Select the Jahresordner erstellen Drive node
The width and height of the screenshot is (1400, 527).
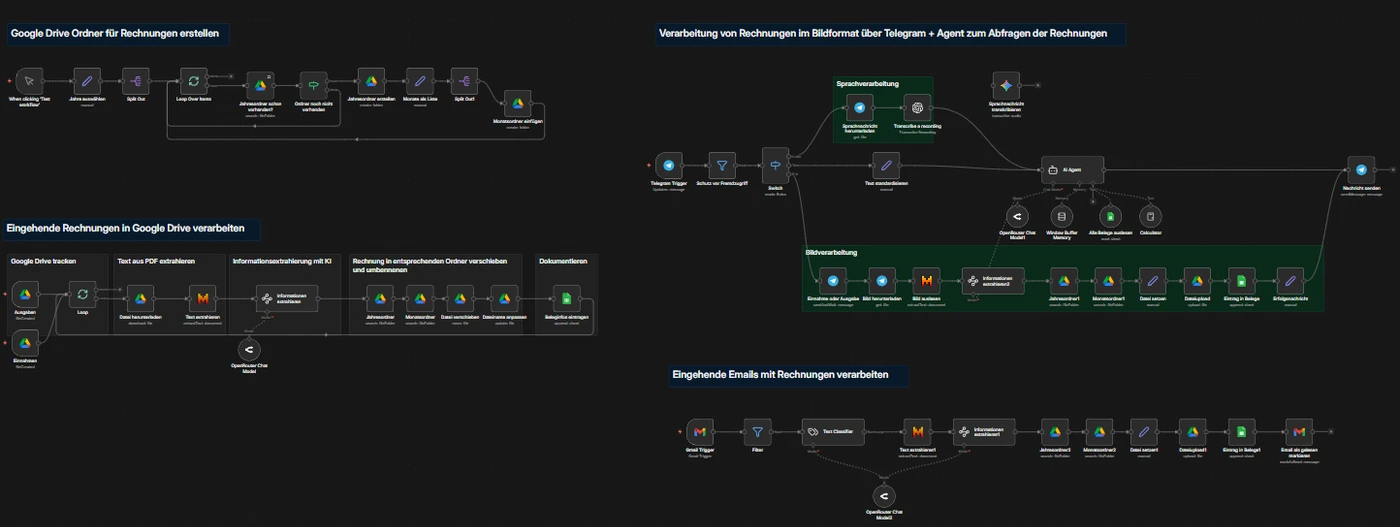point(370,81)
